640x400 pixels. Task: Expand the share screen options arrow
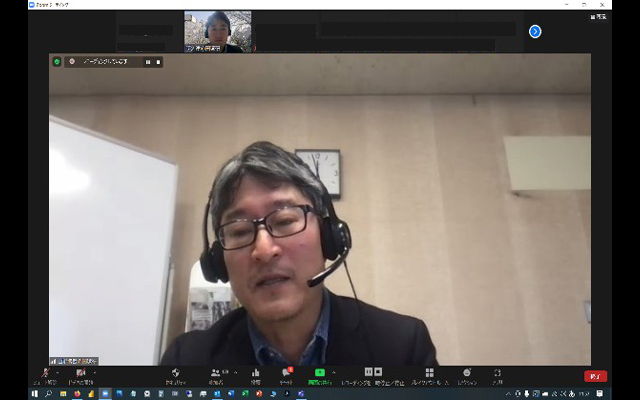(335, 371)
